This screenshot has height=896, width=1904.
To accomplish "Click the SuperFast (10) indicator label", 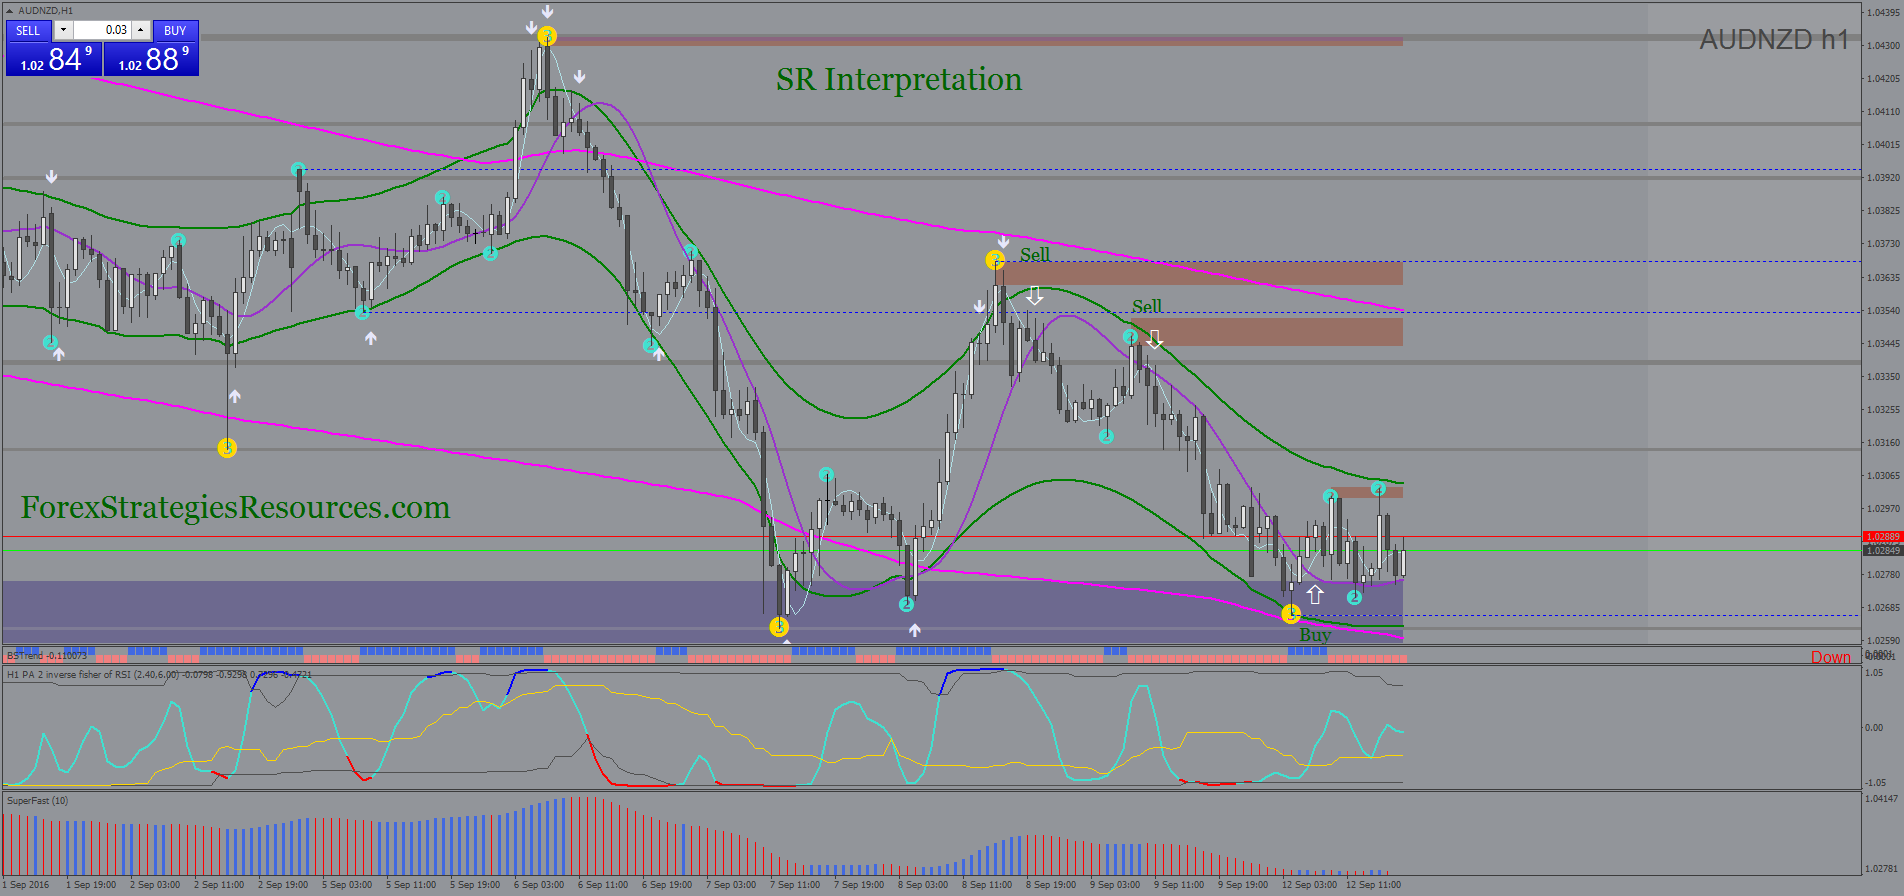I will 37,800.
